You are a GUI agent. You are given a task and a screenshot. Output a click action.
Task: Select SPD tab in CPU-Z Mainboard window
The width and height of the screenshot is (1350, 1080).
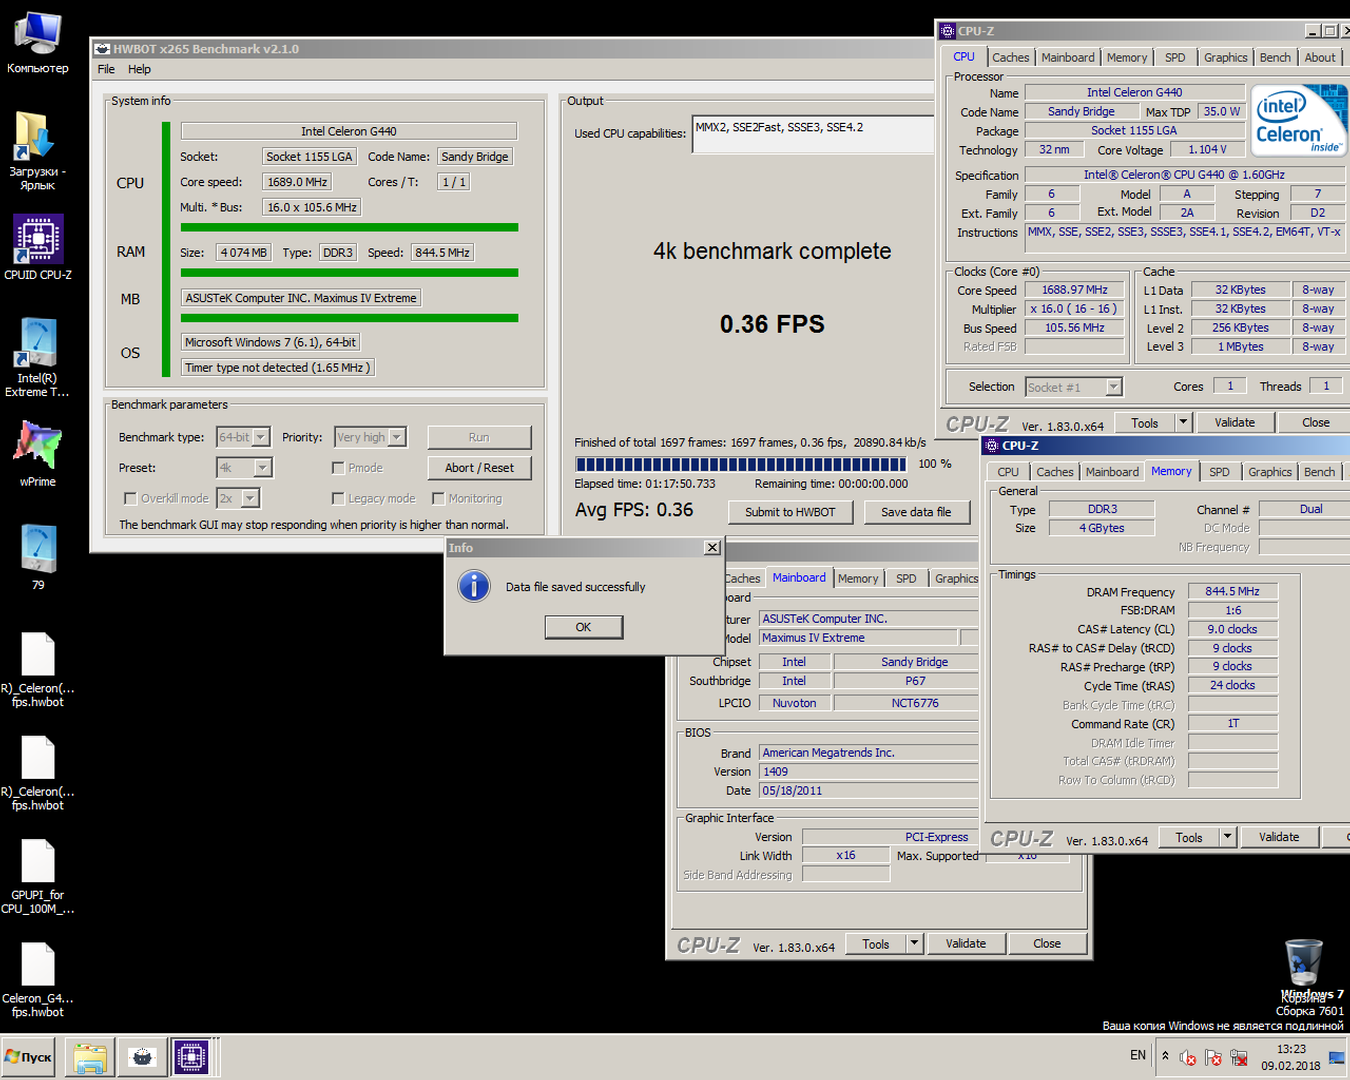tap(906, 578)
